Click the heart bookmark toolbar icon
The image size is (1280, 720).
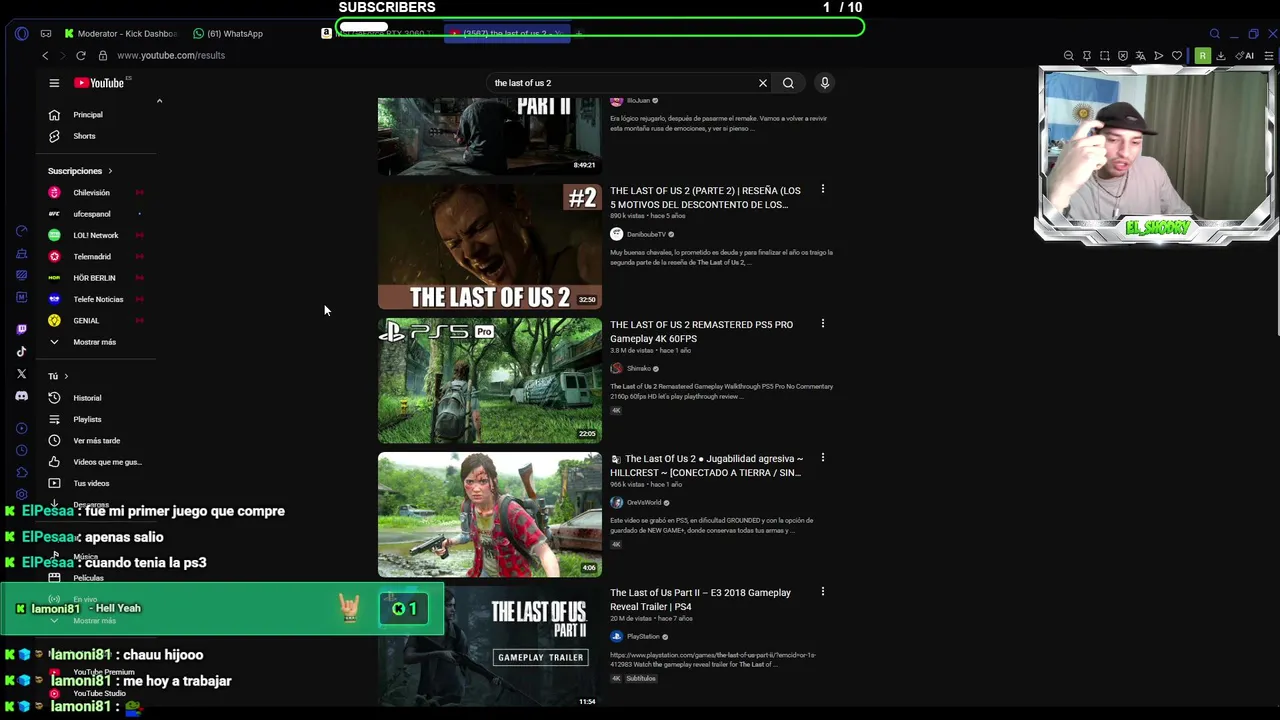tap(1177, 56)
